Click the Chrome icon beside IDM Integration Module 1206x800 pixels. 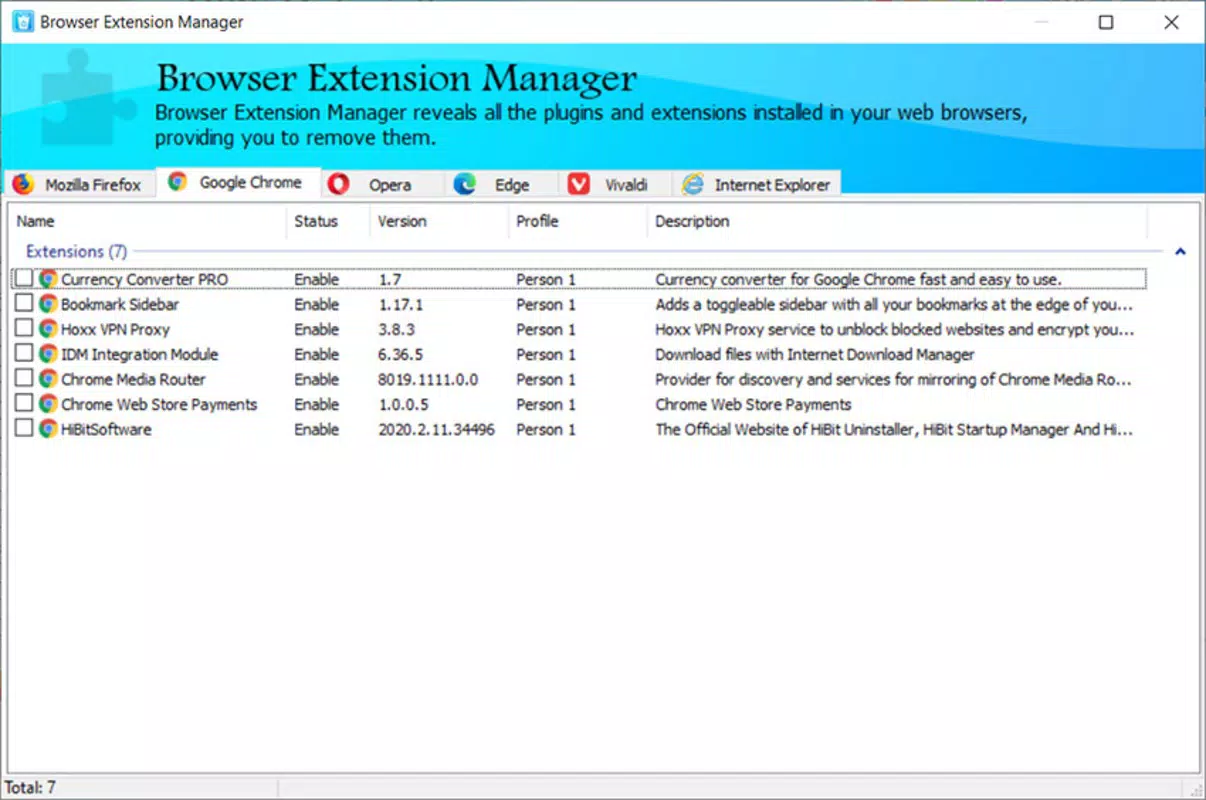pyautogui.click(x=48, y=354)
